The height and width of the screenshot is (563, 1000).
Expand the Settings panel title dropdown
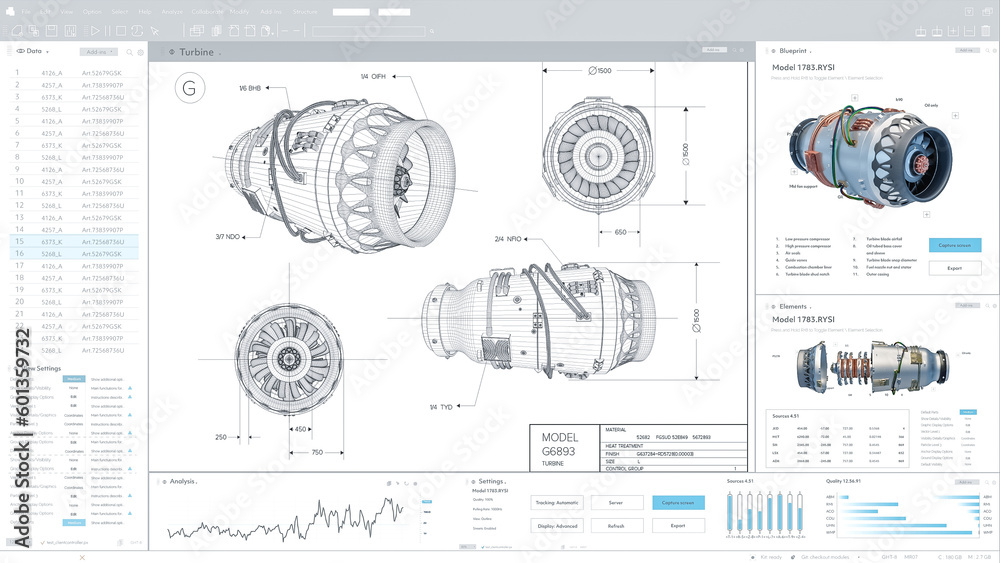pos(506,483)
